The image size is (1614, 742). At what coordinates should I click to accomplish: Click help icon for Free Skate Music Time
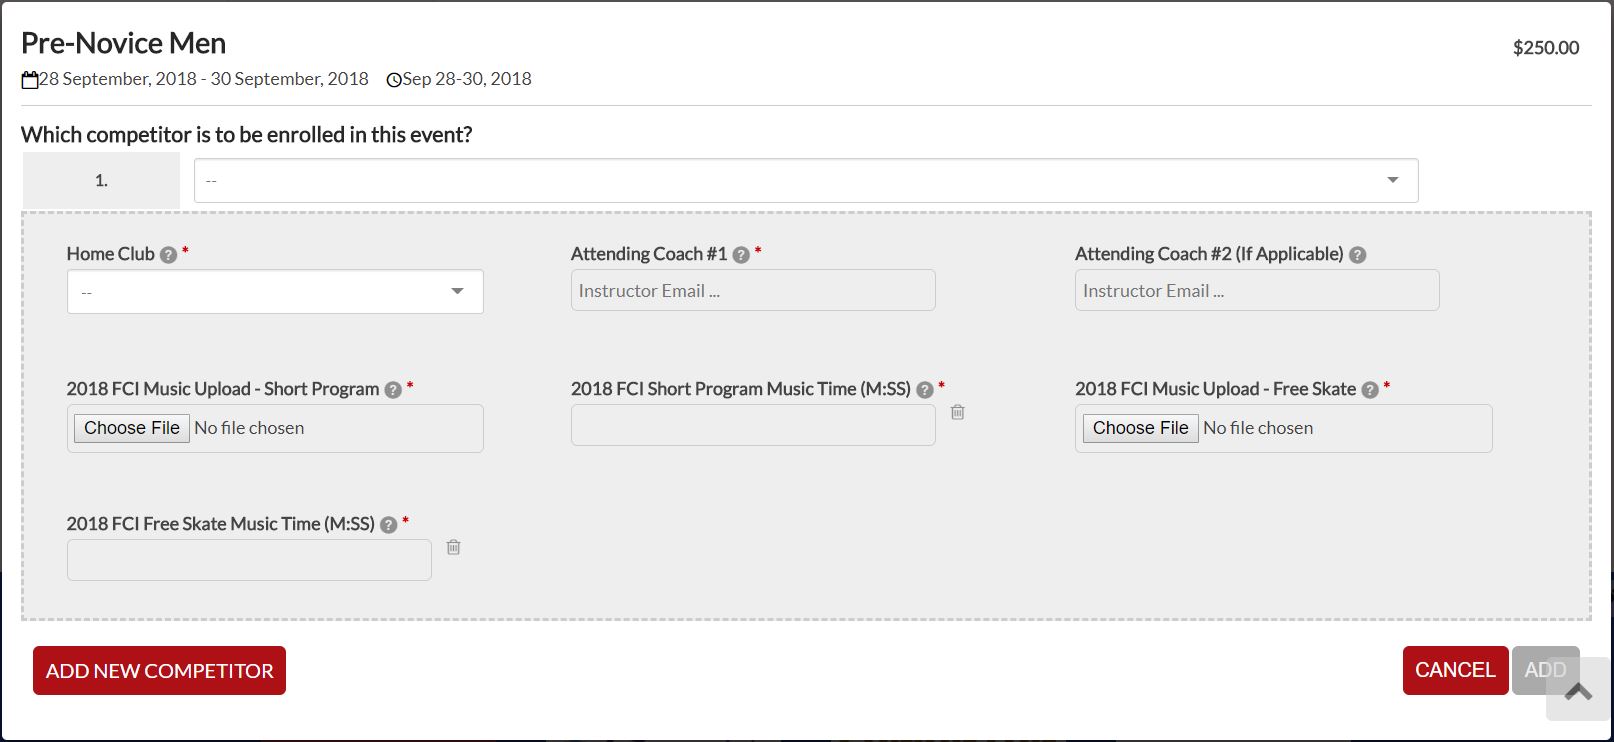point(389,525)
